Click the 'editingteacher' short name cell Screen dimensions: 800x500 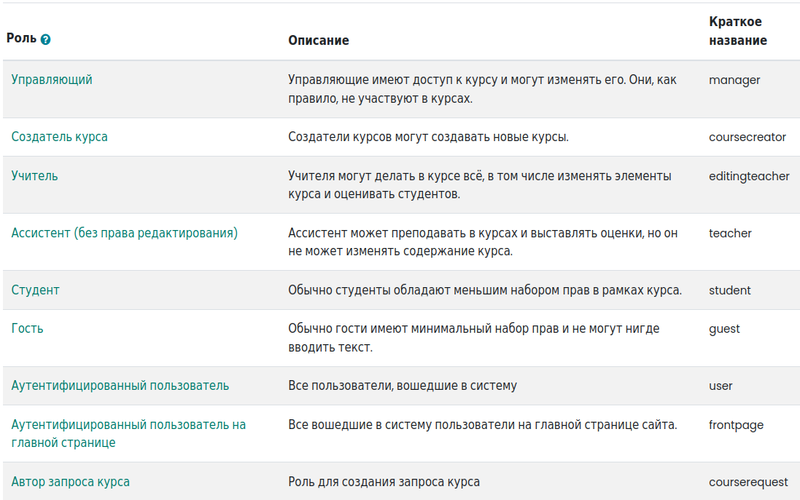coord(749,176)
